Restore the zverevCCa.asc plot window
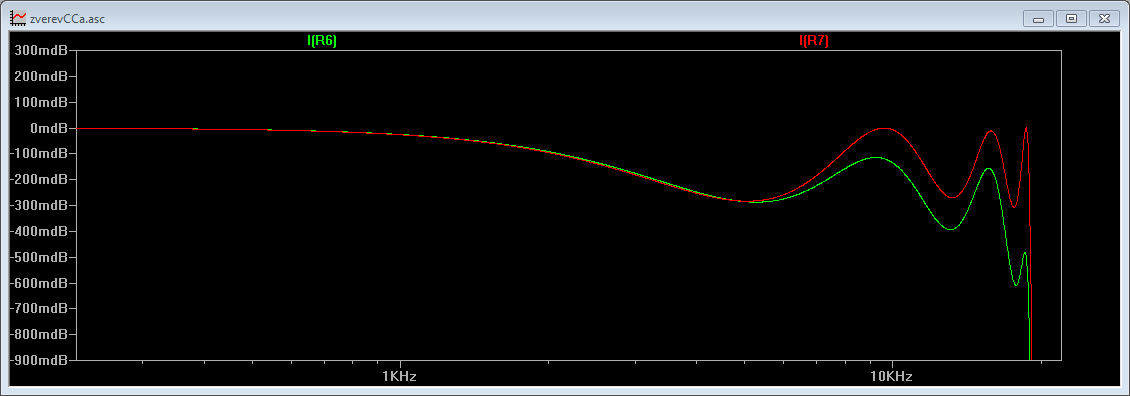 pos(1072,19)
